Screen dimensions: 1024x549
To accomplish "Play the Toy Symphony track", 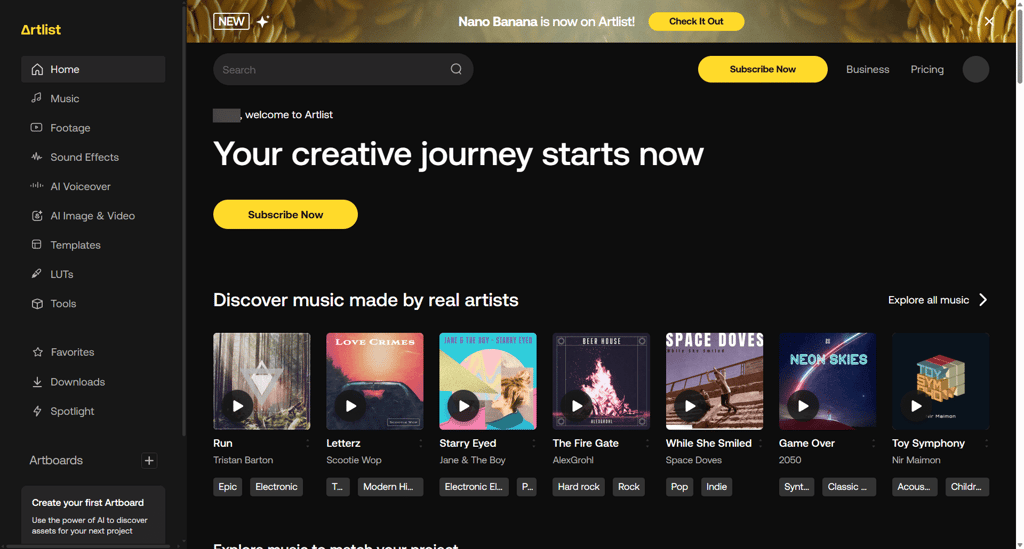I will (916, 406).
